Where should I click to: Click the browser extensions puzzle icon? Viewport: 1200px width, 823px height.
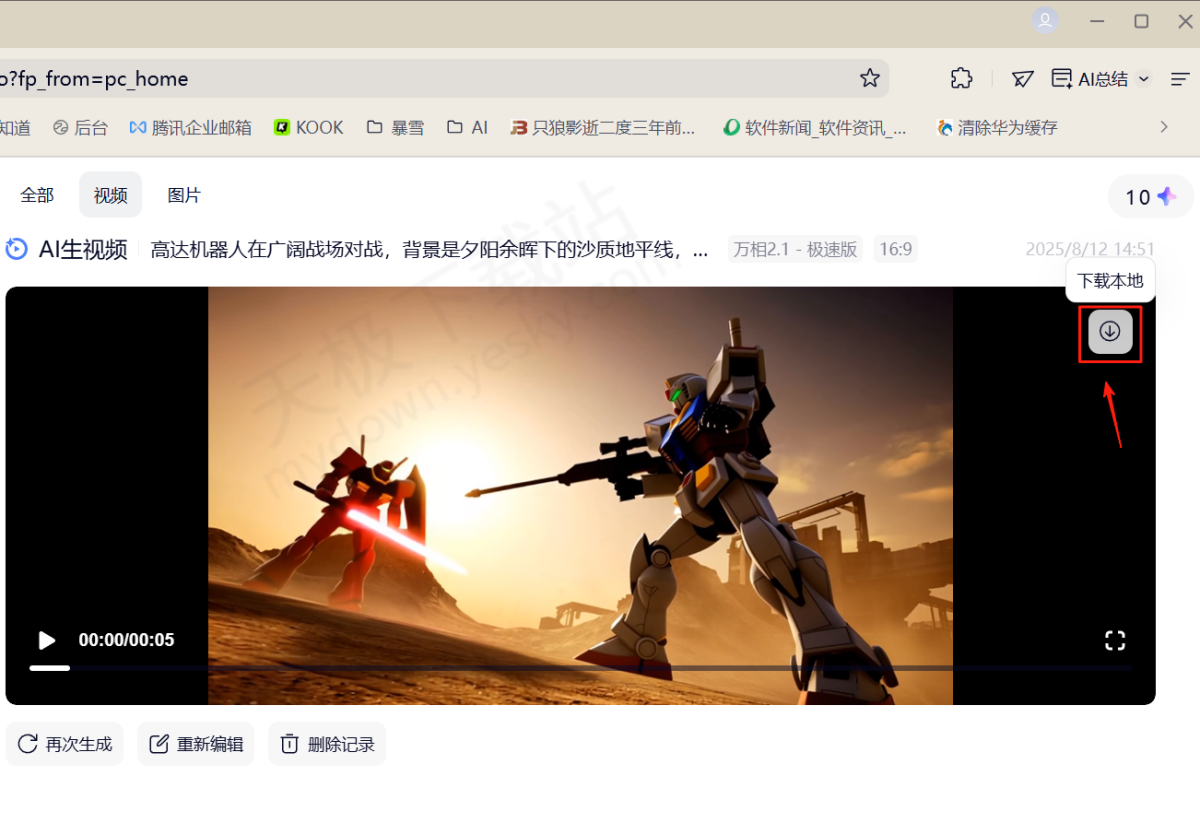(x=961, y=78)
